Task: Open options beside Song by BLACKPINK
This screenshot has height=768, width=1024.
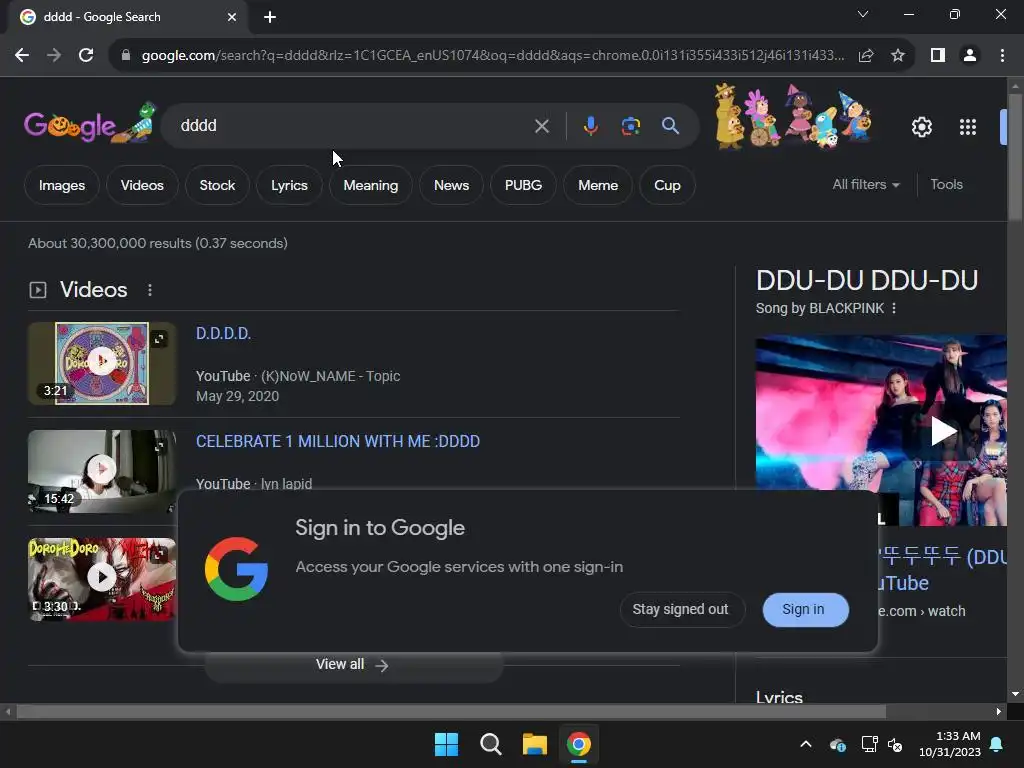Action: point(894,308)
